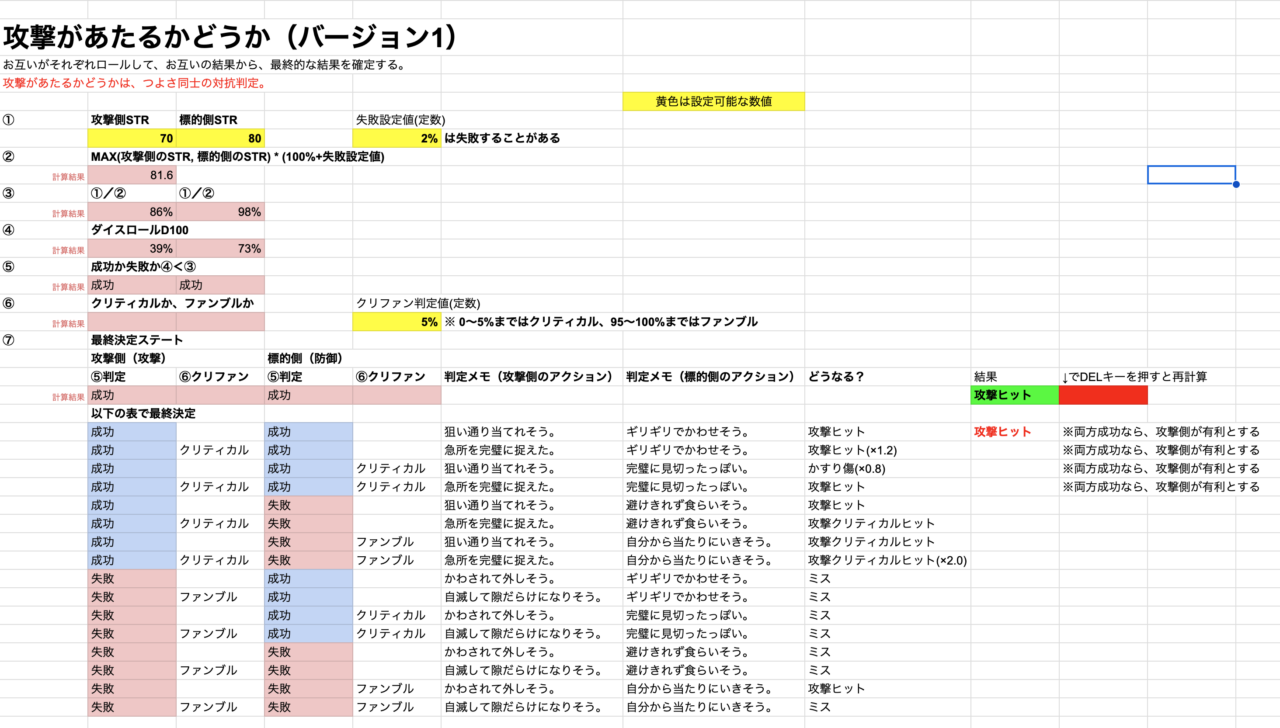Viewport: 1280px width, 728px height.
Task: Click the calculated result cell showing 81.6
Action: pos(132,175)
